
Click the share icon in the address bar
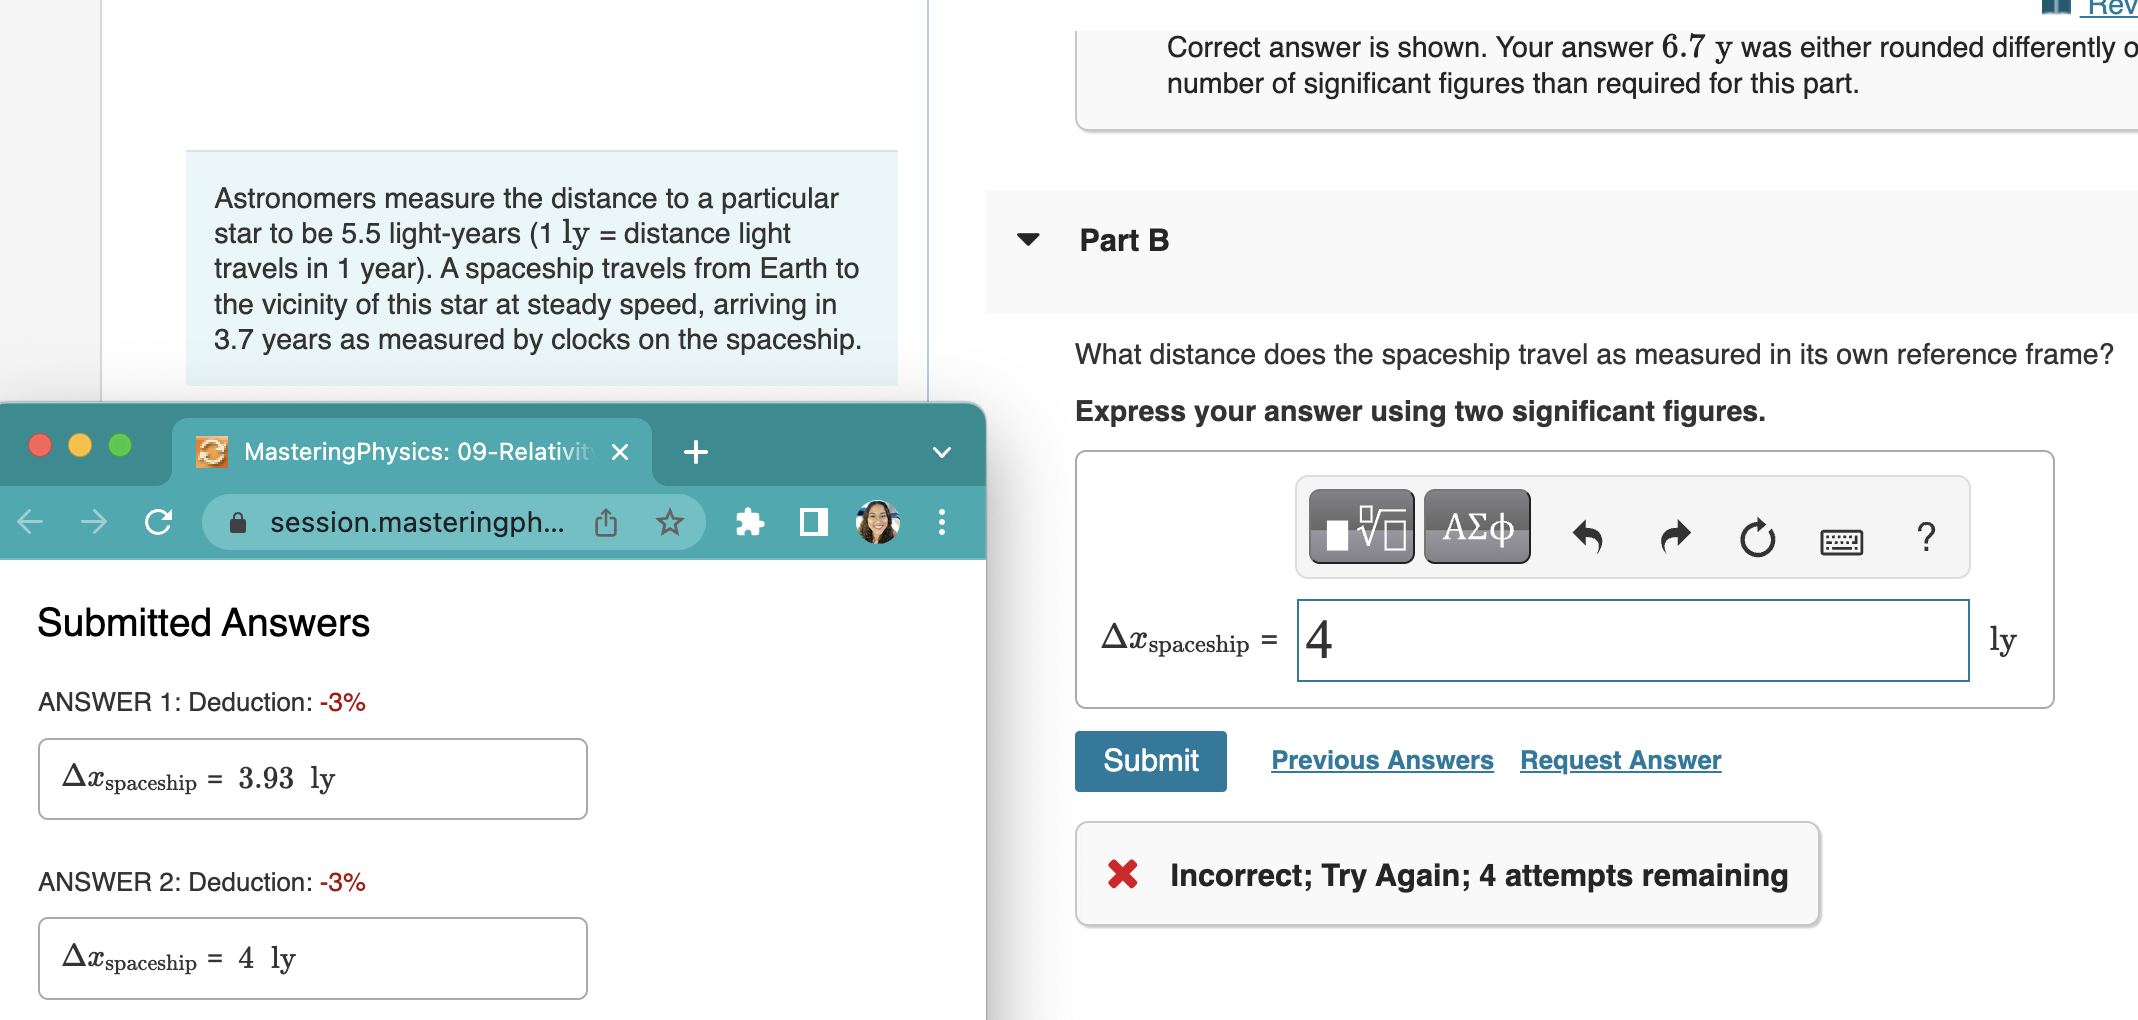pyautogui.click(x=605, y=522)
